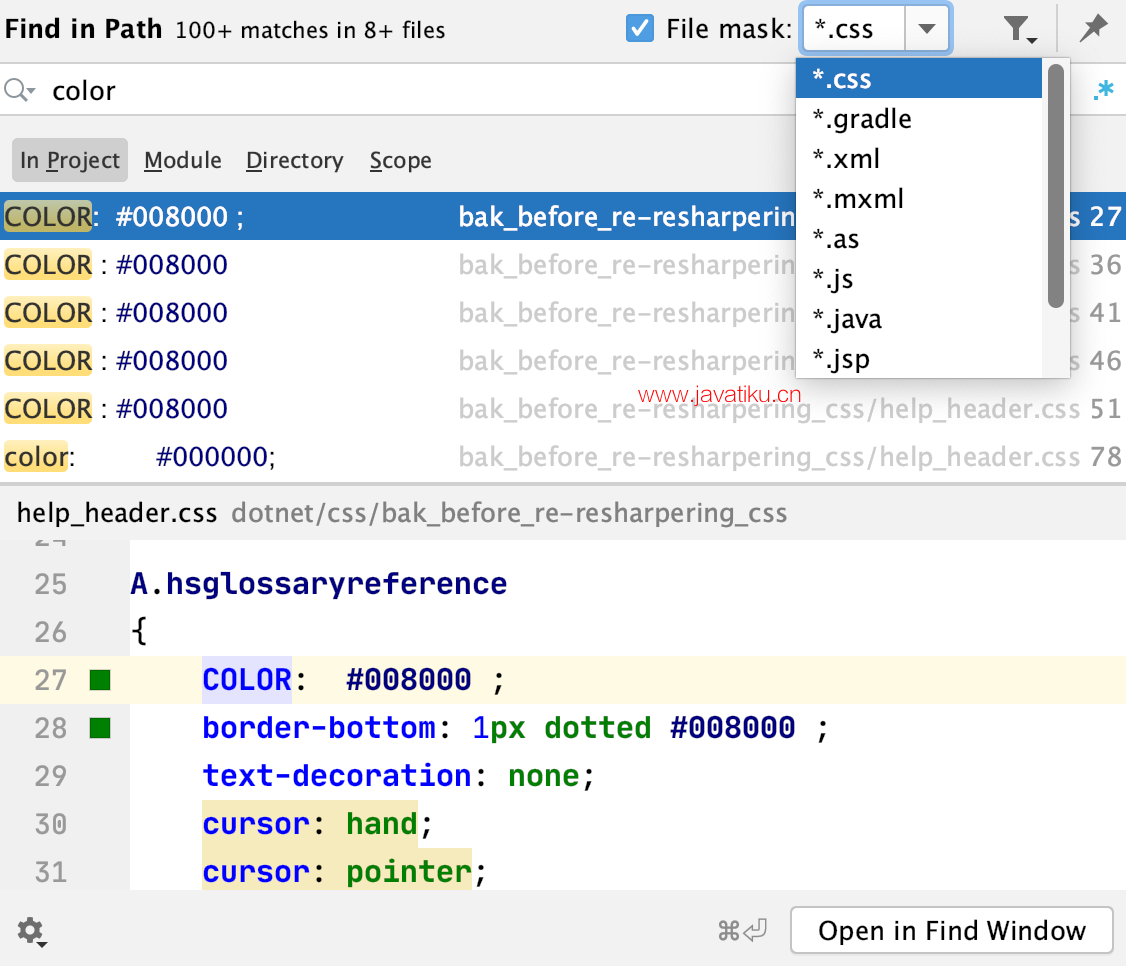Click the color search text field
Screen dimensions: 1126x966
click(x=400, y=91)
